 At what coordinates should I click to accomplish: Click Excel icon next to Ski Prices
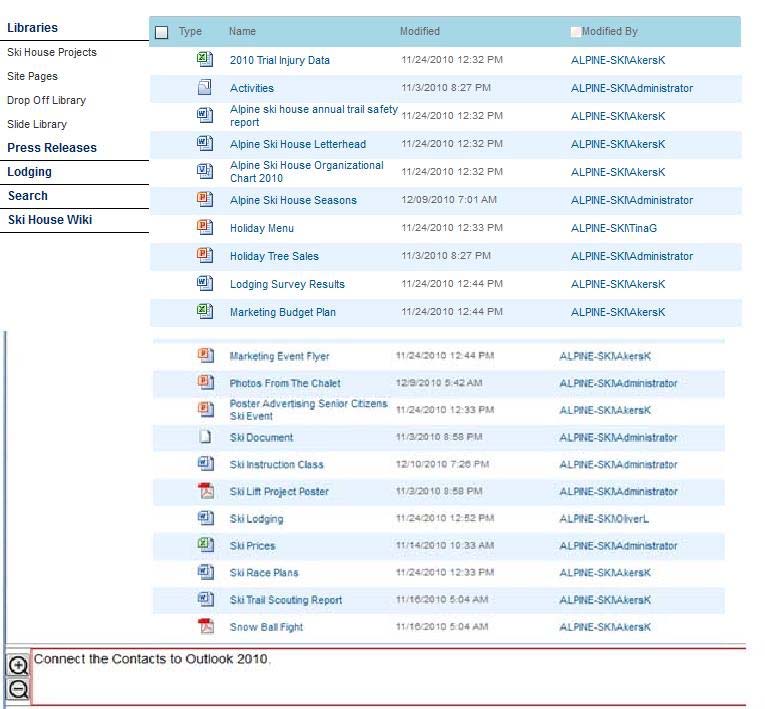206,545
